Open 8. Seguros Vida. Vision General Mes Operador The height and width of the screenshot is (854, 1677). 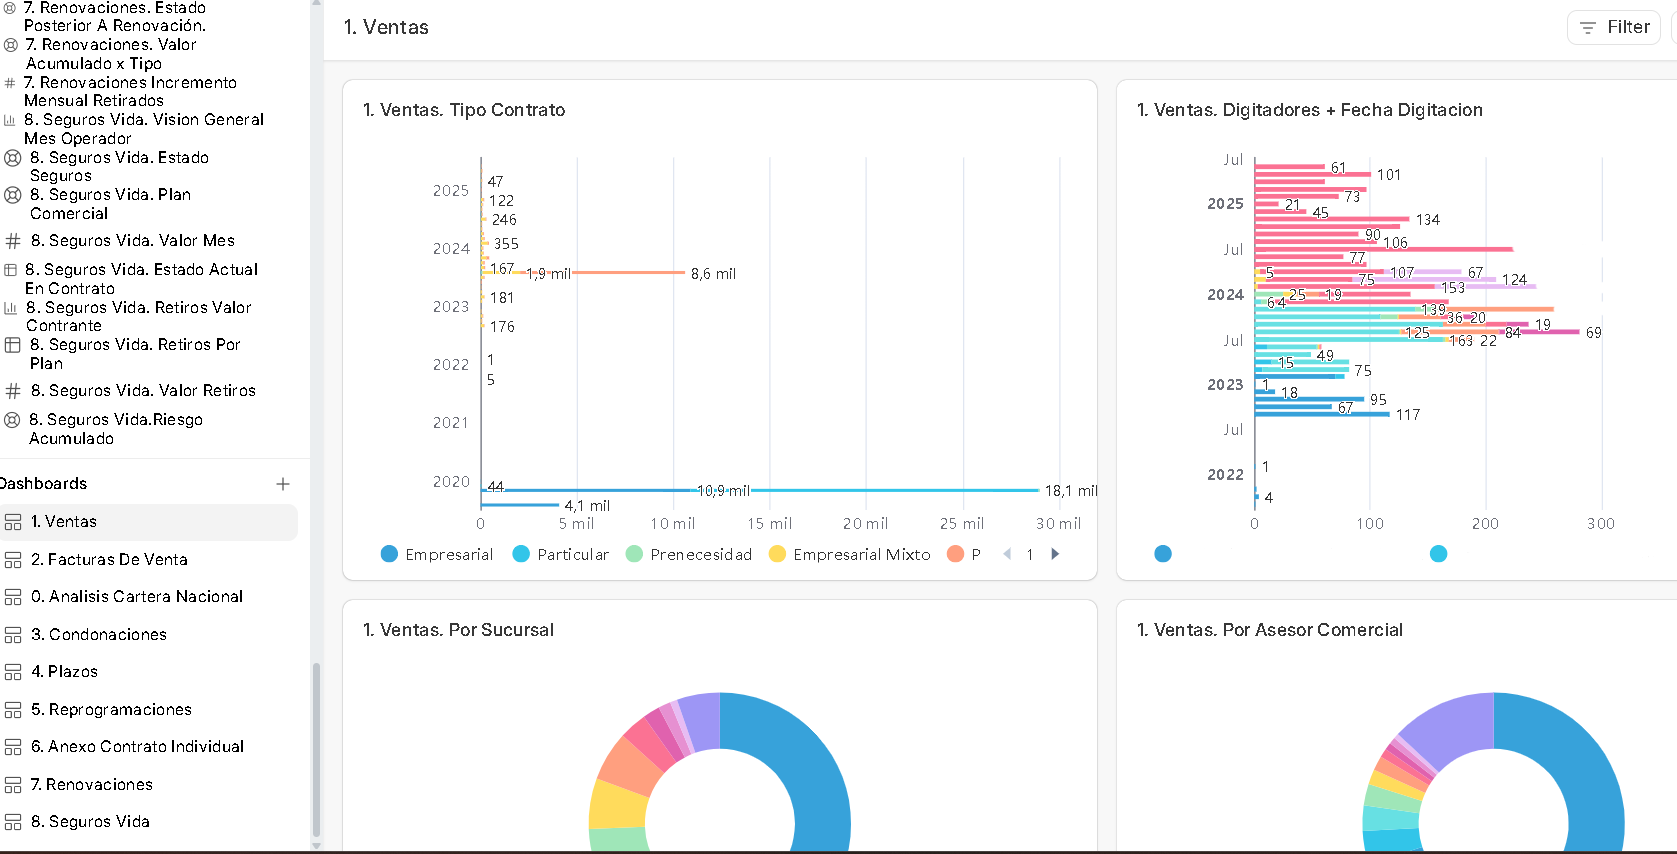pos(144,129)
